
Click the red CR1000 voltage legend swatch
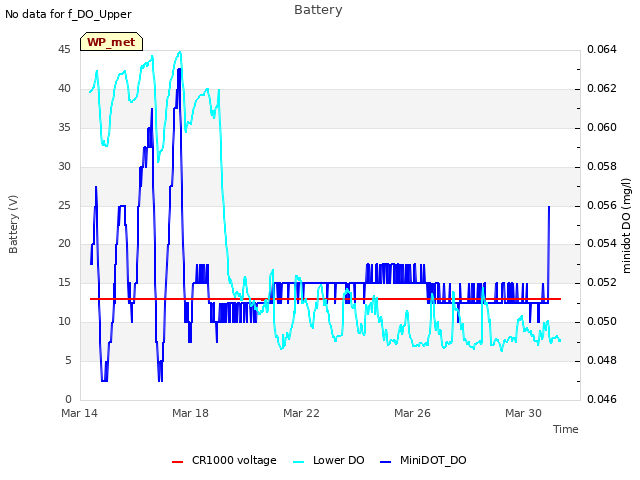point(178,462)
